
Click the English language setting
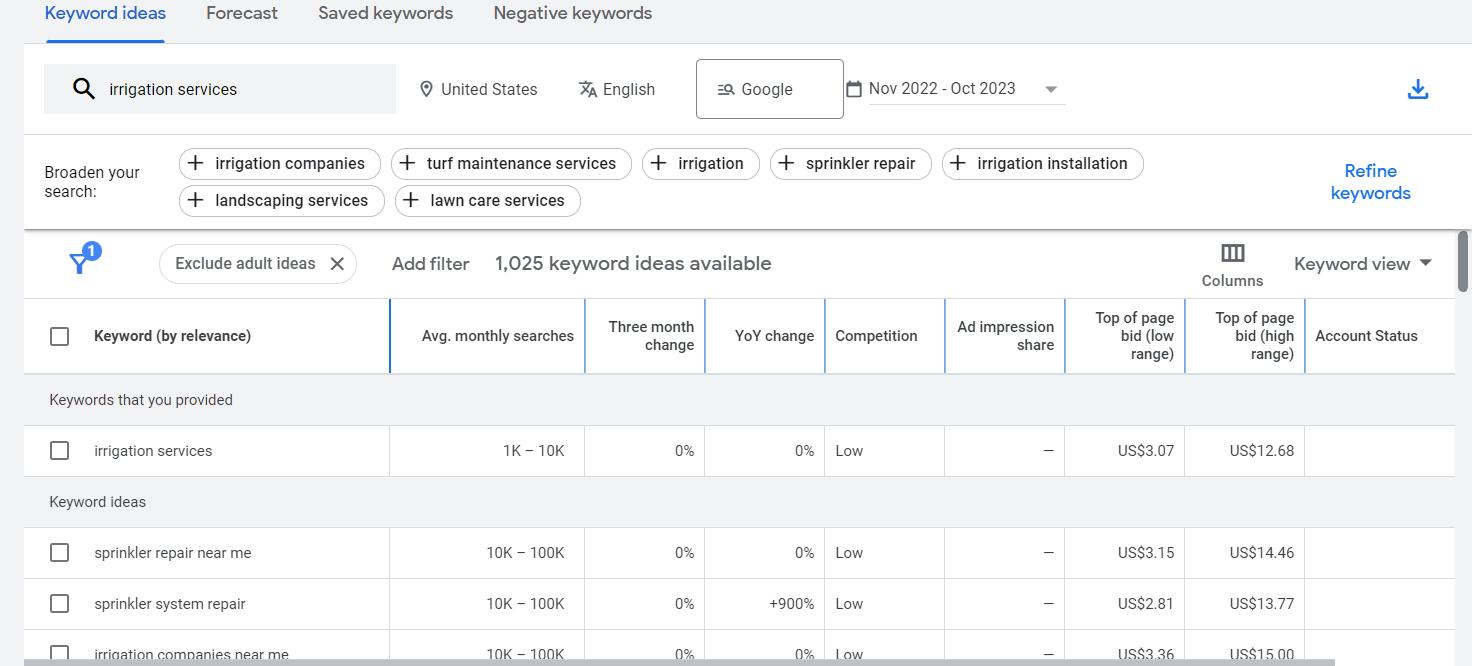tap(617, 89)
